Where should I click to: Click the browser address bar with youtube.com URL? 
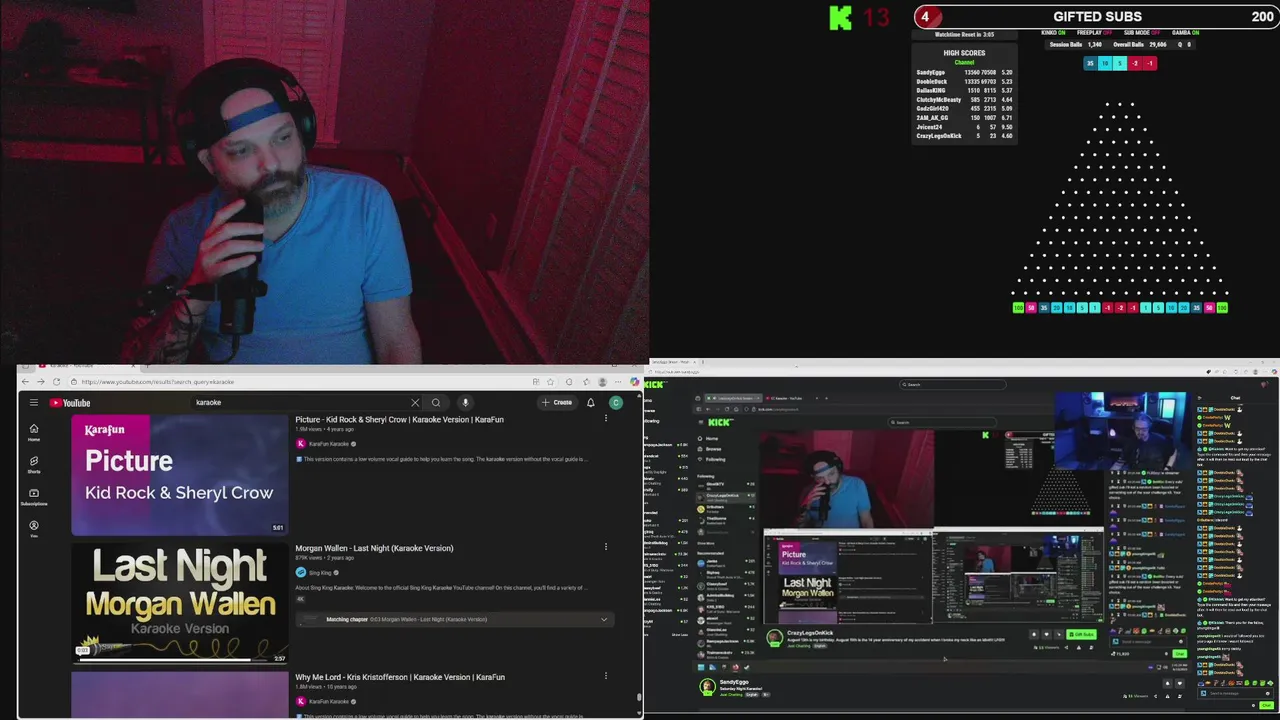(x=300, y=382)
